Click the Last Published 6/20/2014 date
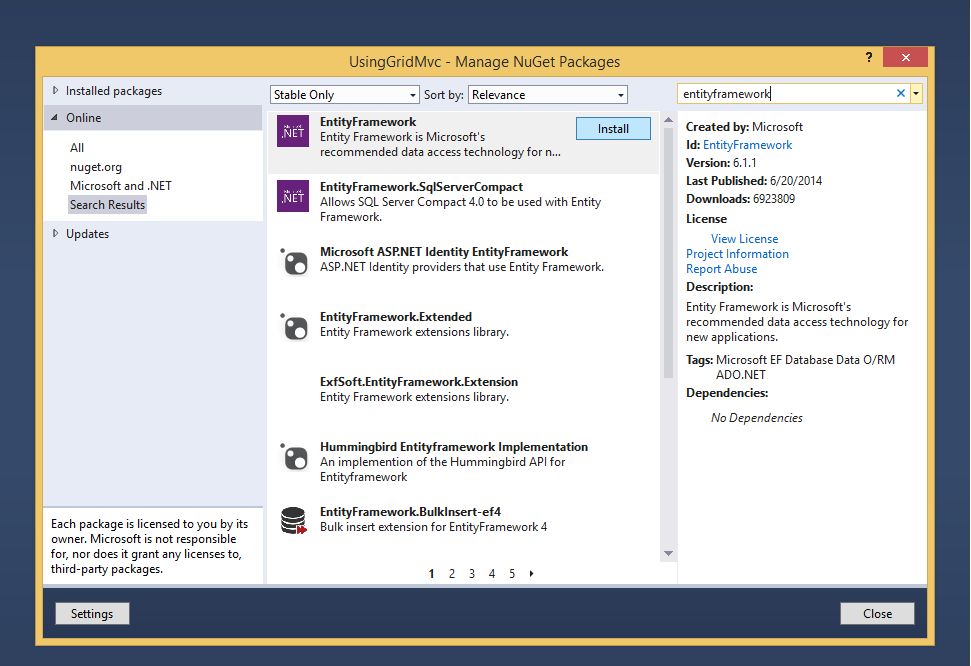Screen dimensions: 971x666 pos(796,181)
